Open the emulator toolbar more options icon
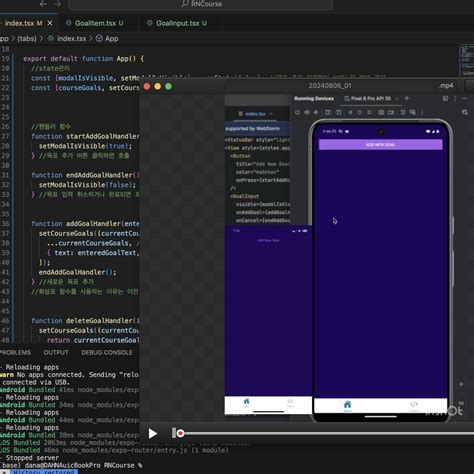The image size is (474, 474). tap(422, 112)
